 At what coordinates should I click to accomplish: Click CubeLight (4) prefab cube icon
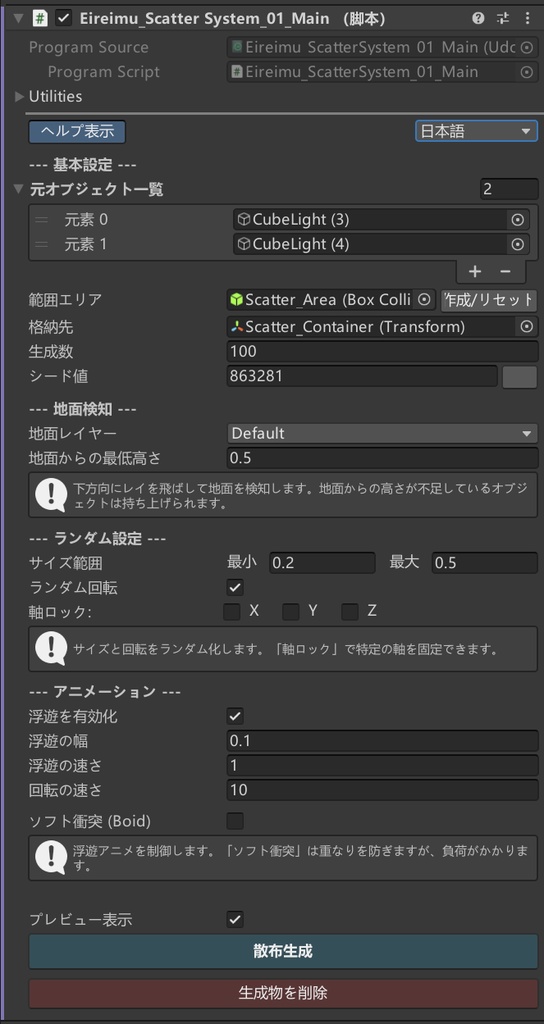[x=244, y=244]
